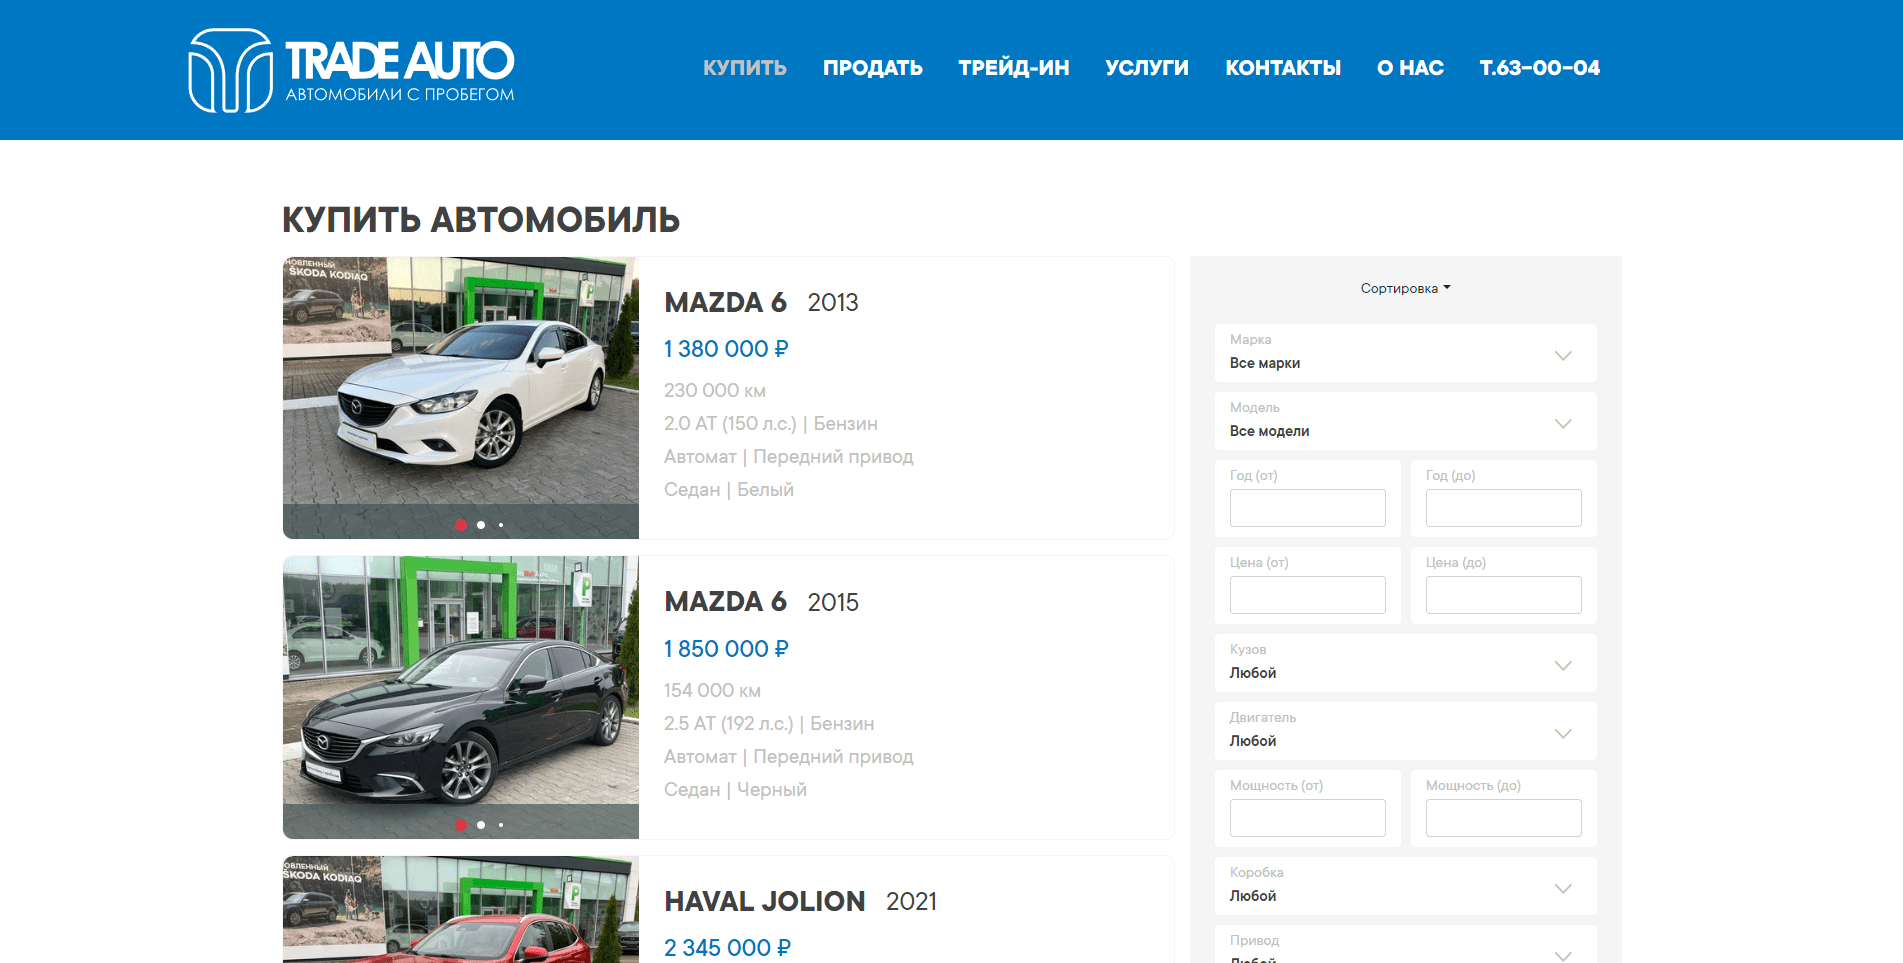Click the Мощность (от) input field
This screenshot has height=963, width=1903.
1307,818
